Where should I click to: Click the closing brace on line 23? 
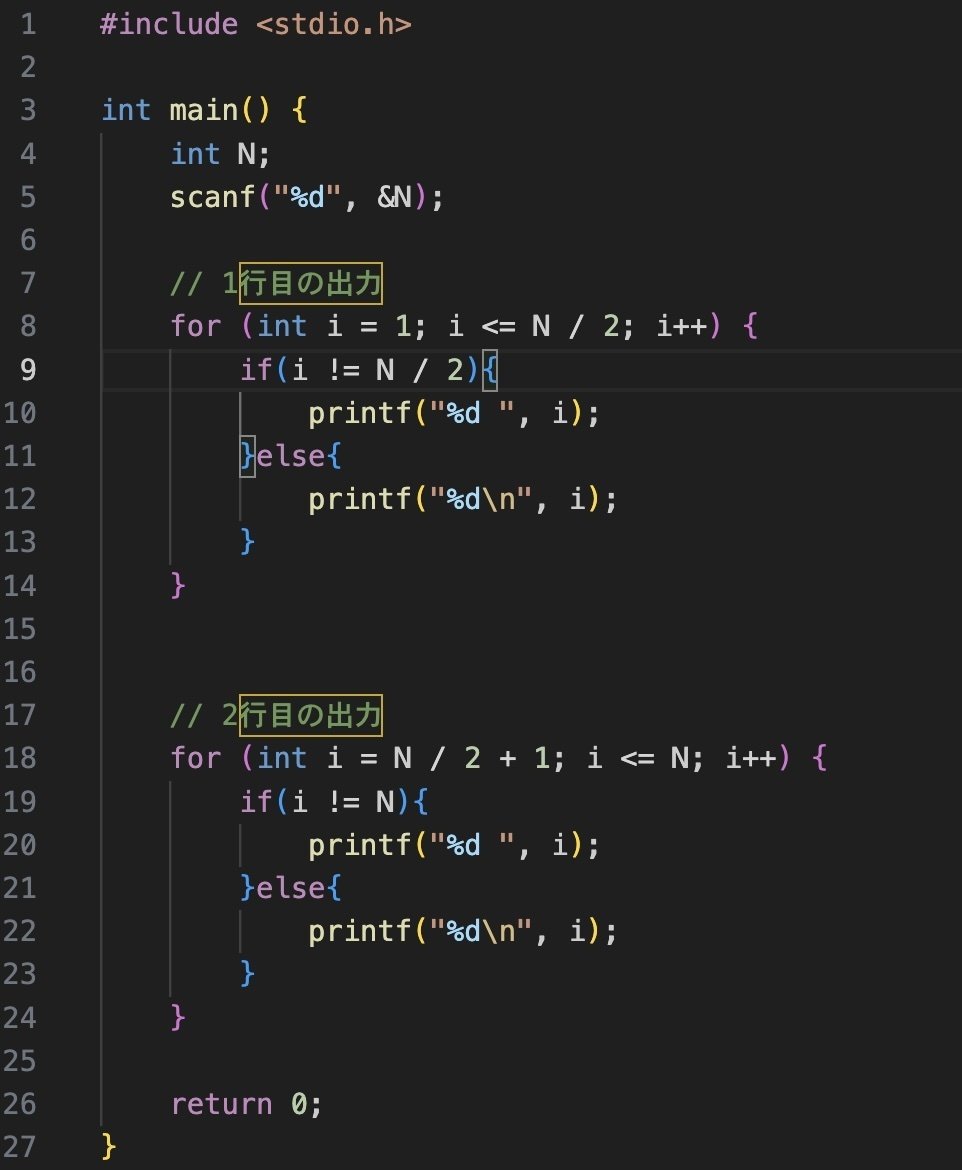point(248,974)
